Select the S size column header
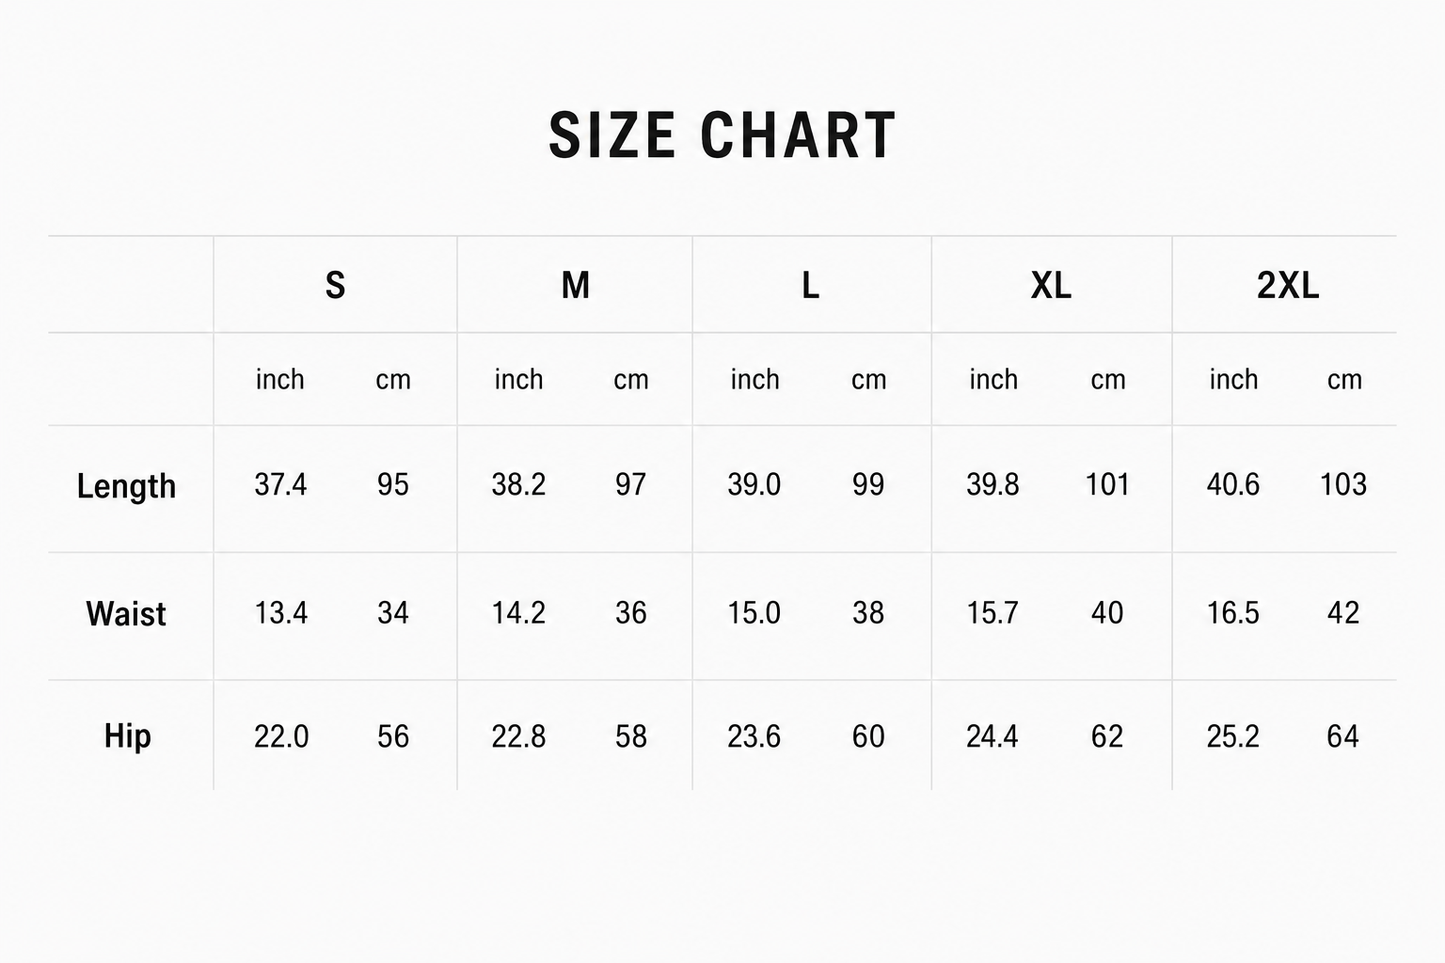This screenshot has width=1445, height=963. [x=335, y=286]
